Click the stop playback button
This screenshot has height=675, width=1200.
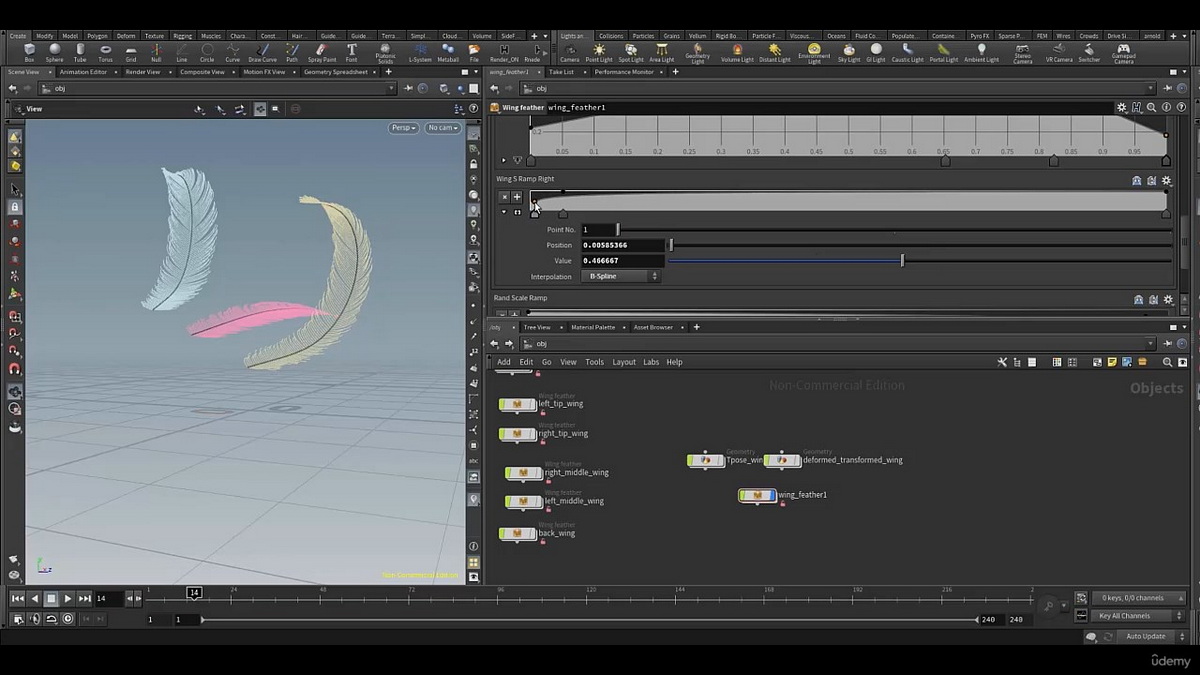pyautogui.click(x=51, y=598)
